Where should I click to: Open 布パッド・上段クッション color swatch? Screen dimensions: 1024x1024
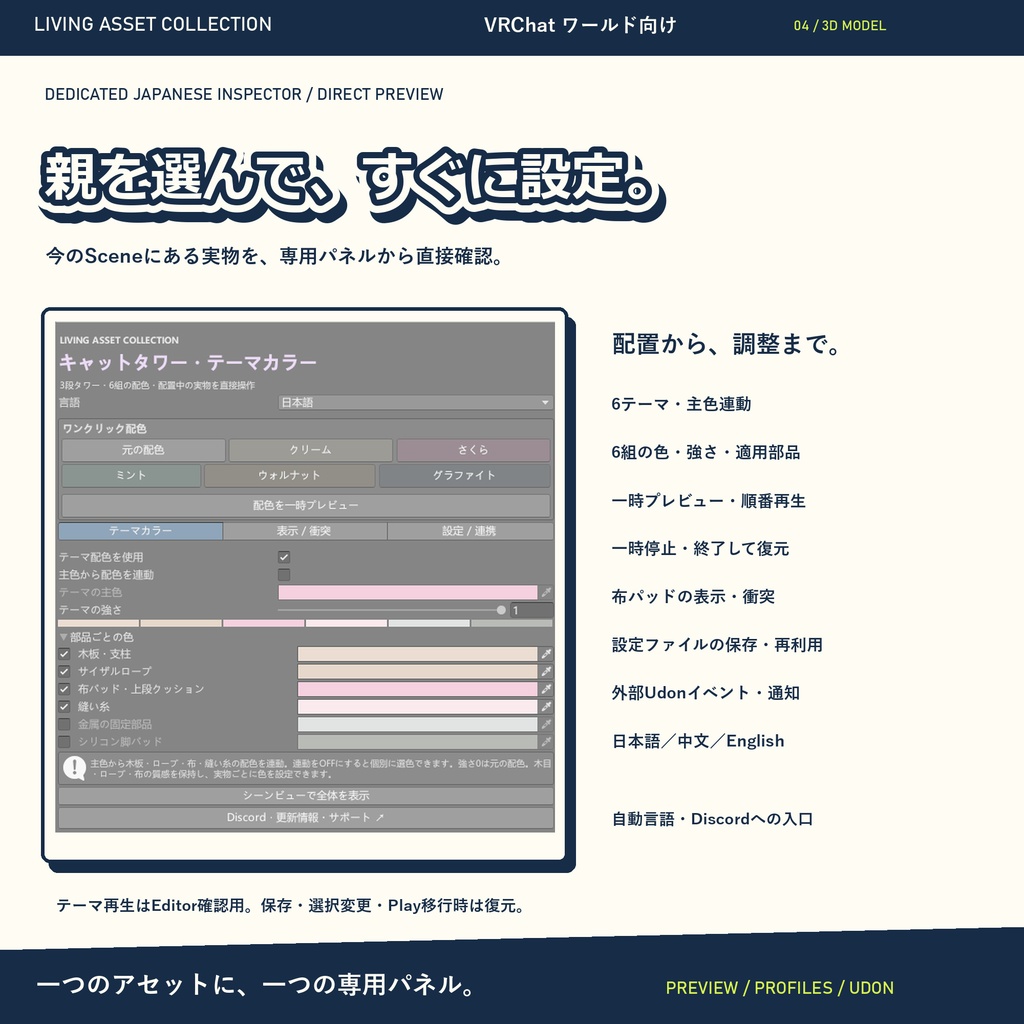click(417, 689)
